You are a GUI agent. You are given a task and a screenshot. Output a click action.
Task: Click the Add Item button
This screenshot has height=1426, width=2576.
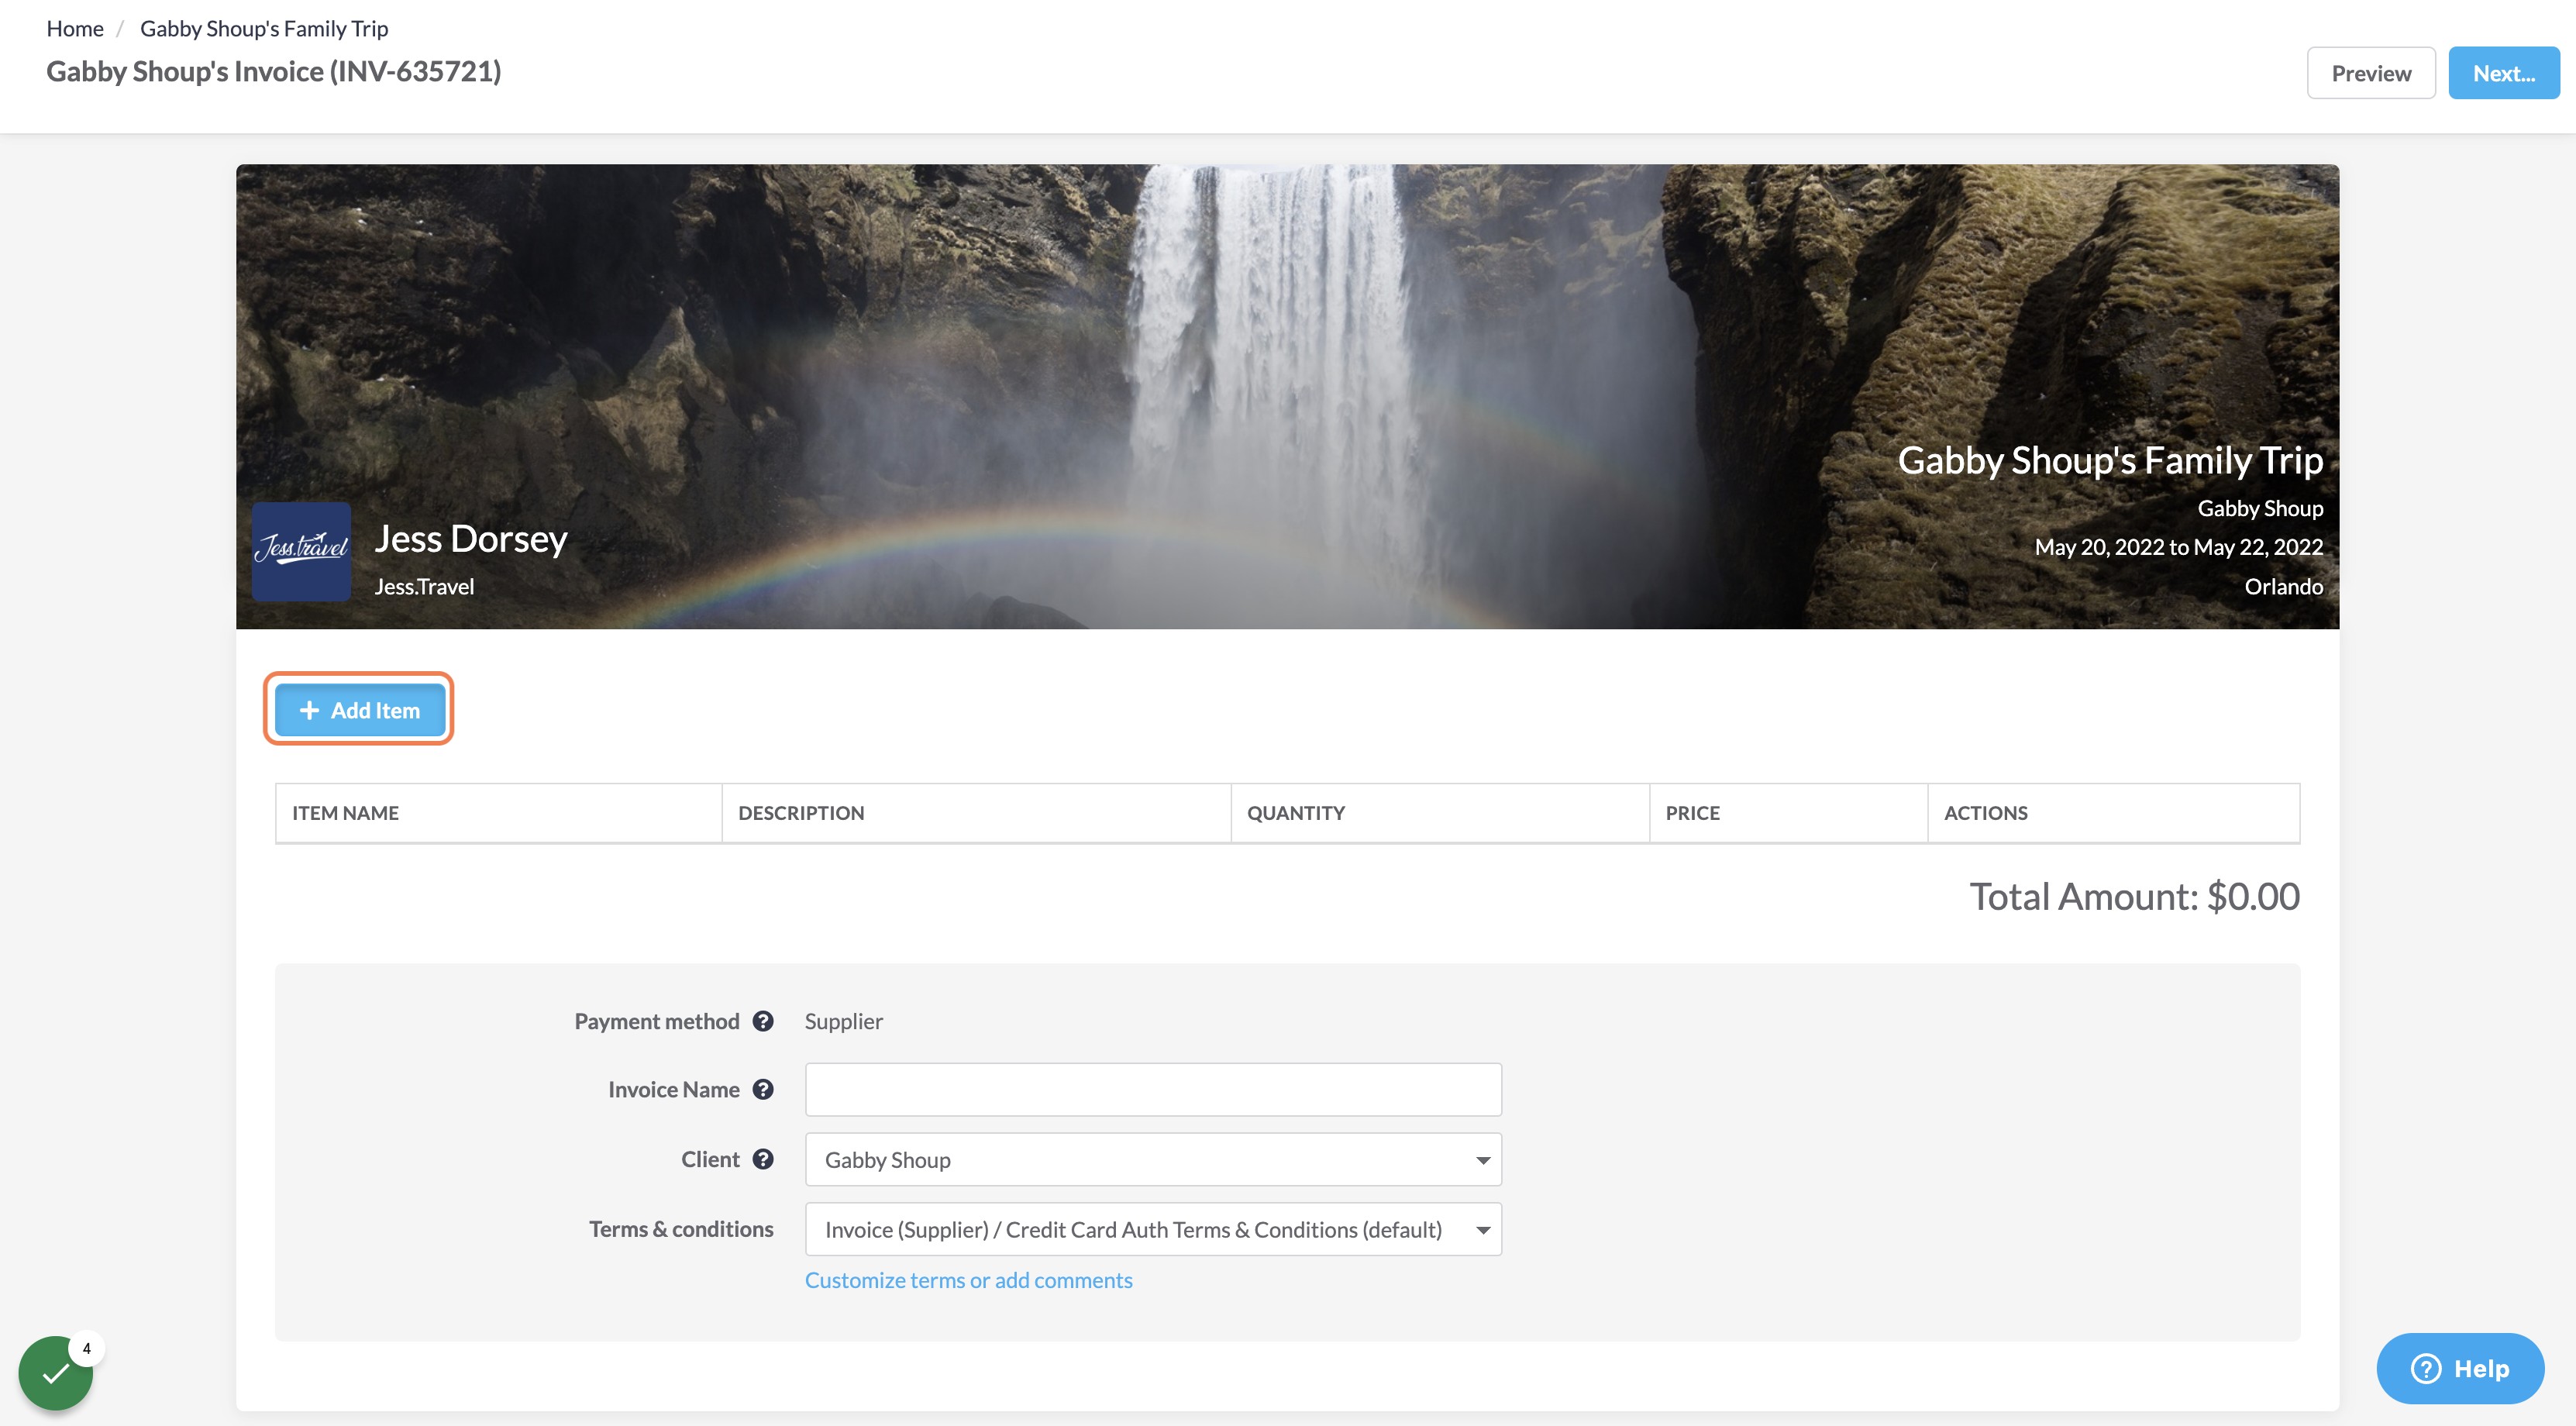click(x=359, y=709)
